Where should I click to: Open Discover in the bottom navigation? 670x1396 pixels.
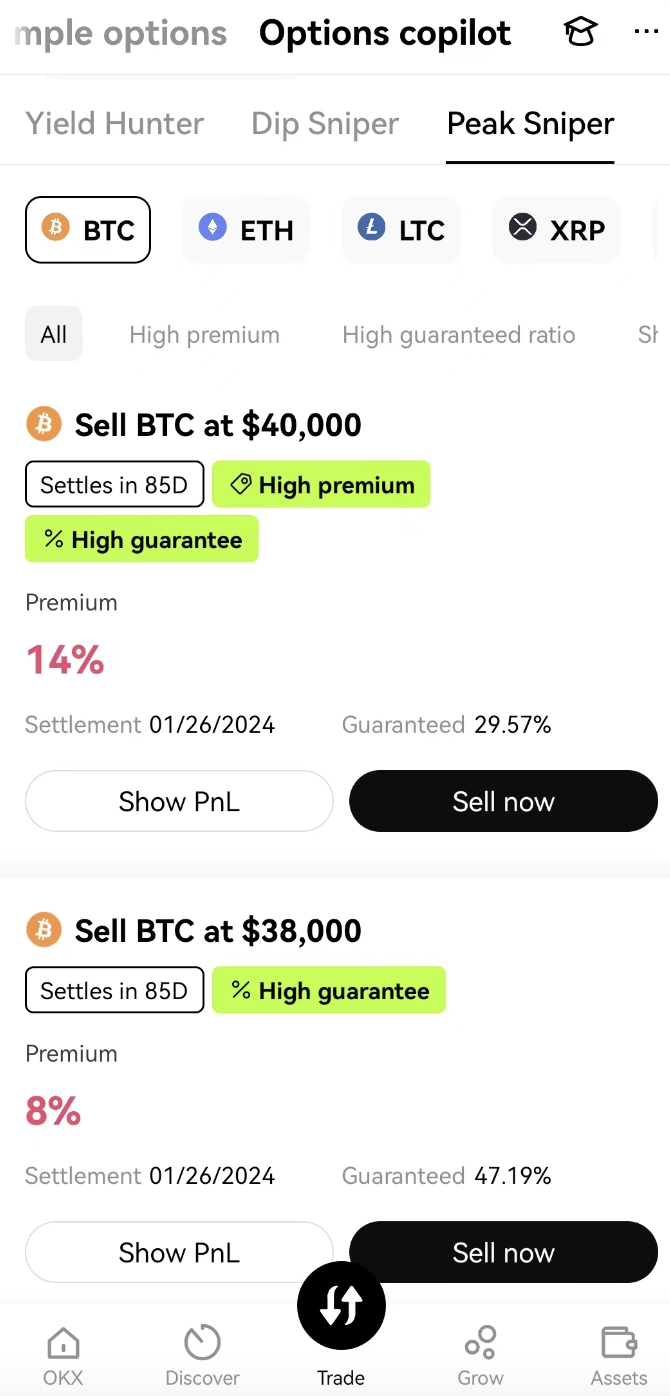point(202,1355)
